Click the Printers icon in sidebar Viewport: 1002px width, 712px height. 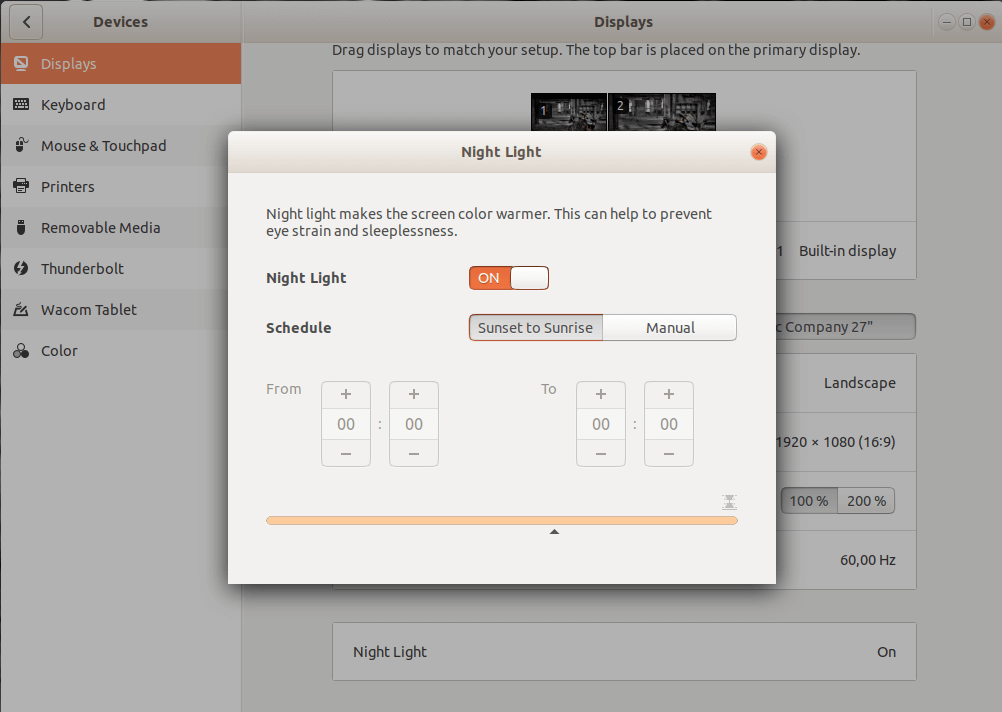(20, 187)
